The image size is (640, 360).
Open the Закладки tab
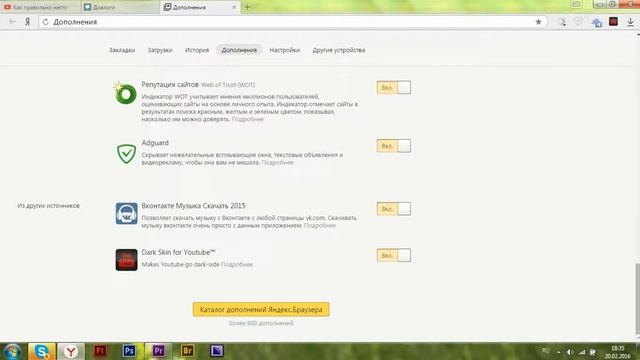122,50
